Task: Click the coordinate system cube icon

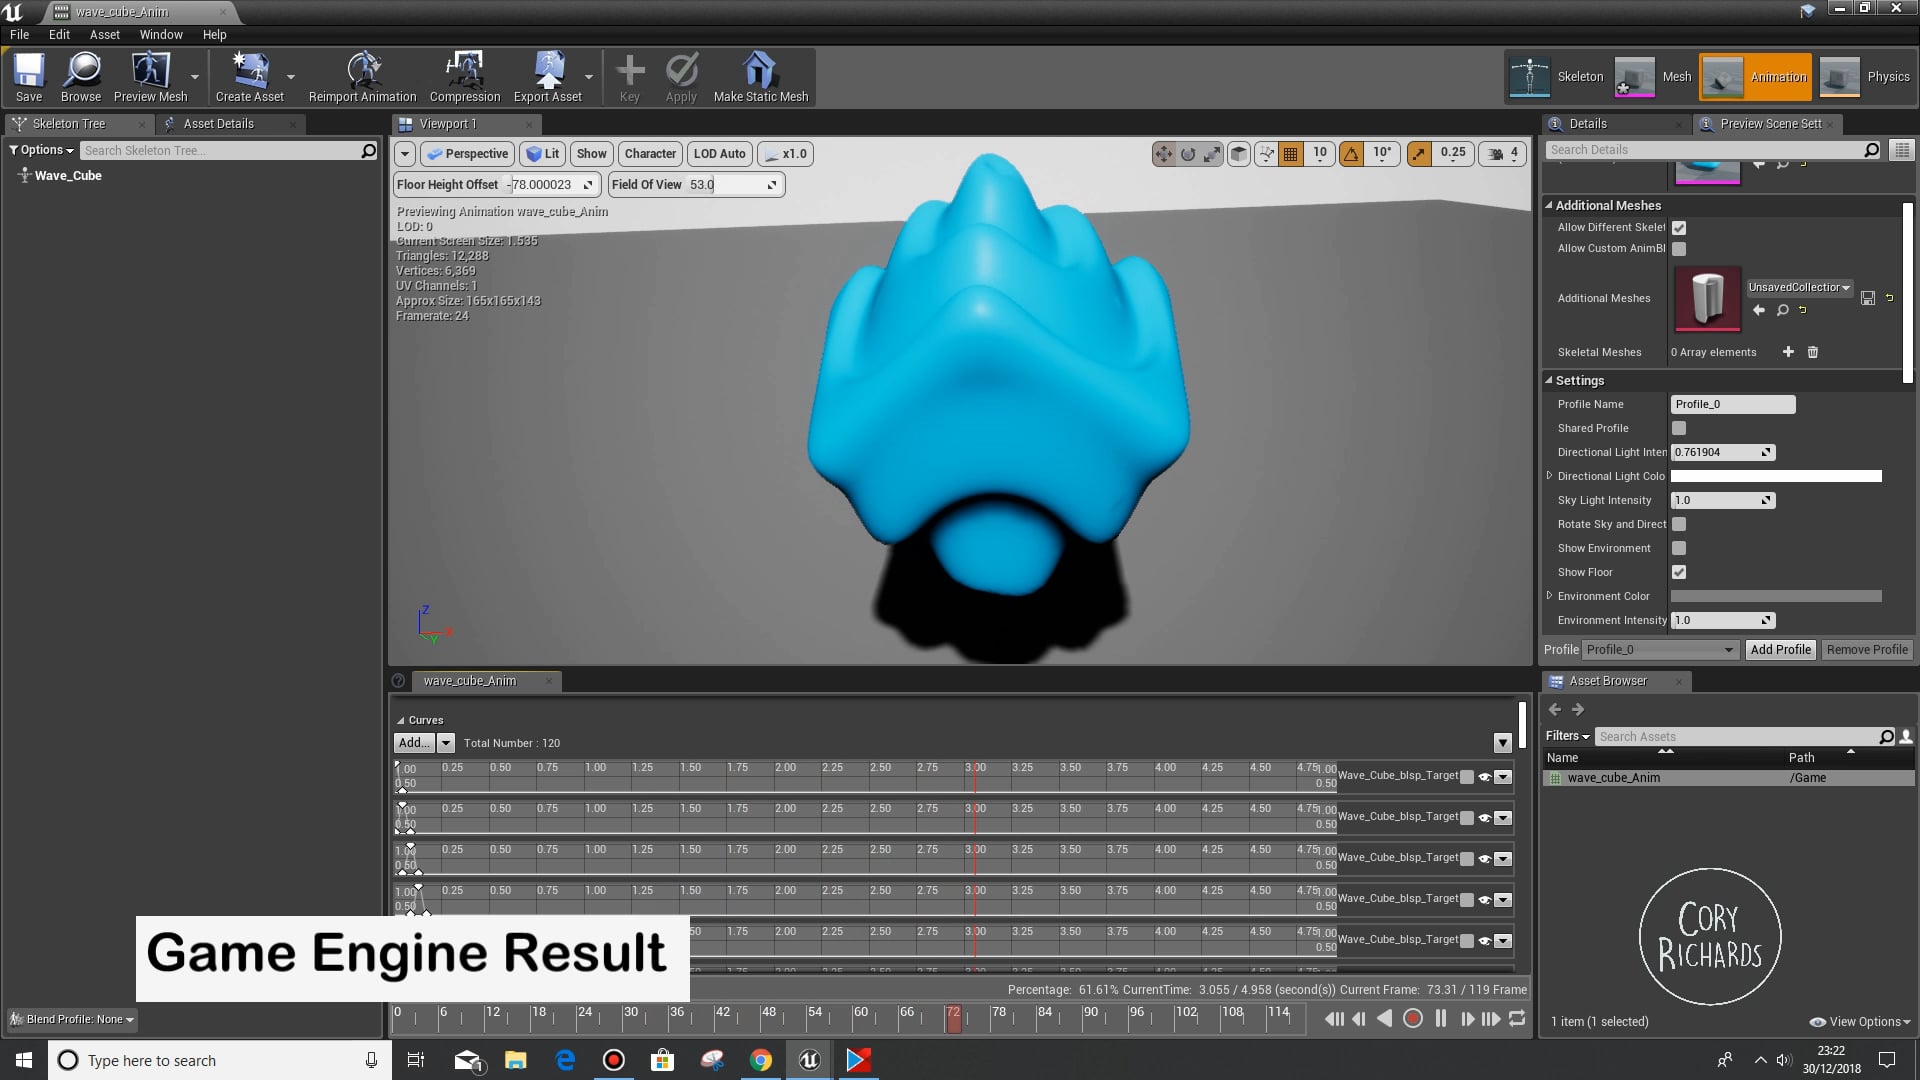Action: click(1239, 154)
